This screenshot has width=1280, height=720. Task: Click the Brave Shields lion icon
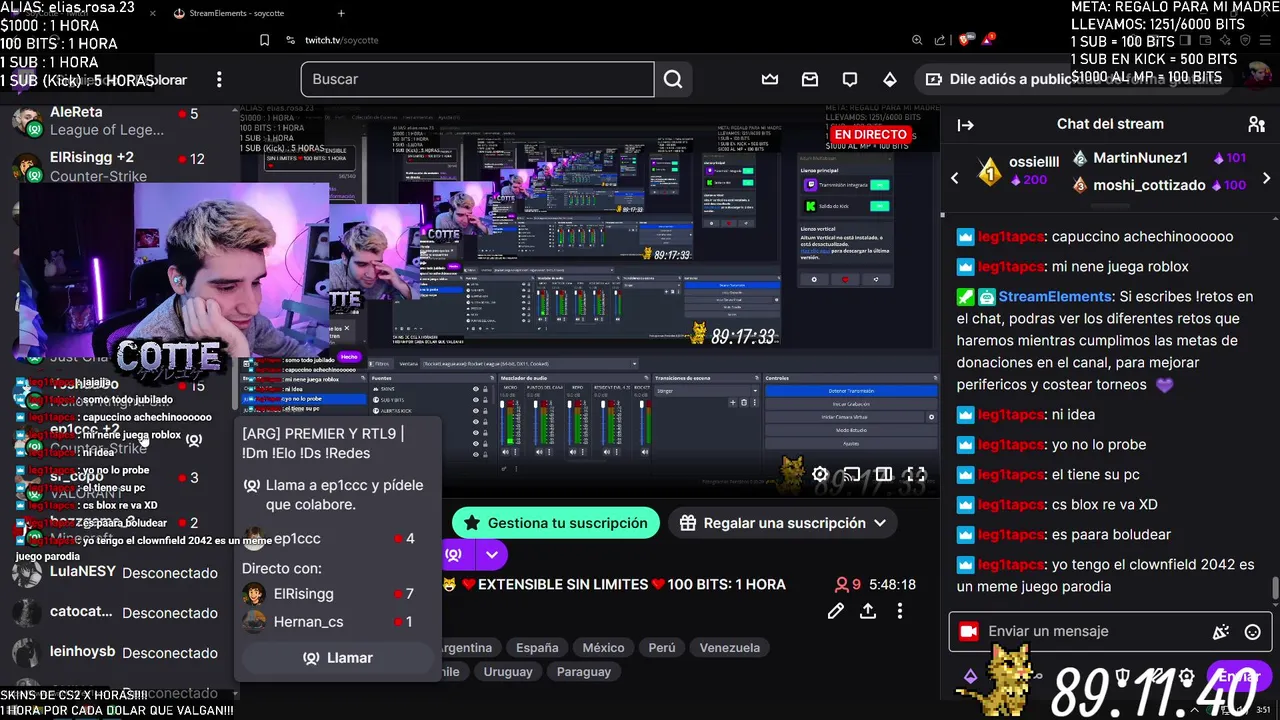click(965, 40)
